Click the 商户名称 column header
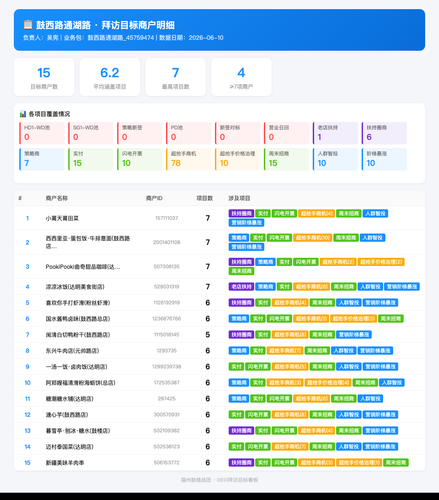This screenshot has width=439, height=500. pyautogui.click(x=57, y=198)
